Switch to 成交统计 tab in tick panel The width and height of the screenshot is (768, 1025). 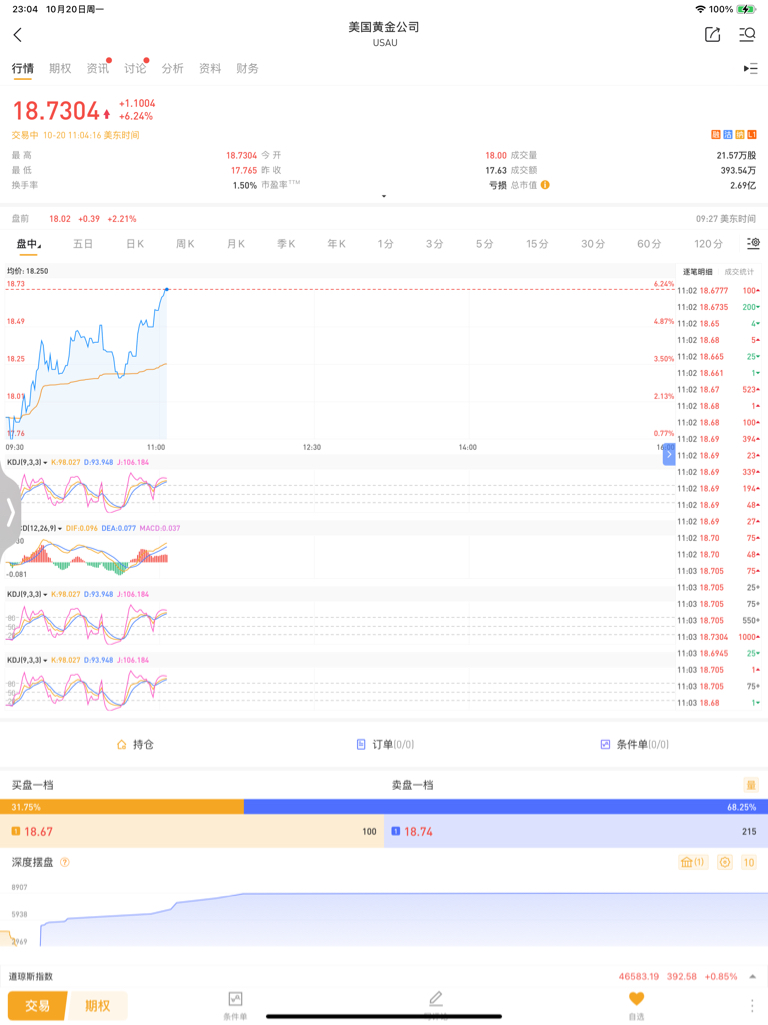click(739, 272)
